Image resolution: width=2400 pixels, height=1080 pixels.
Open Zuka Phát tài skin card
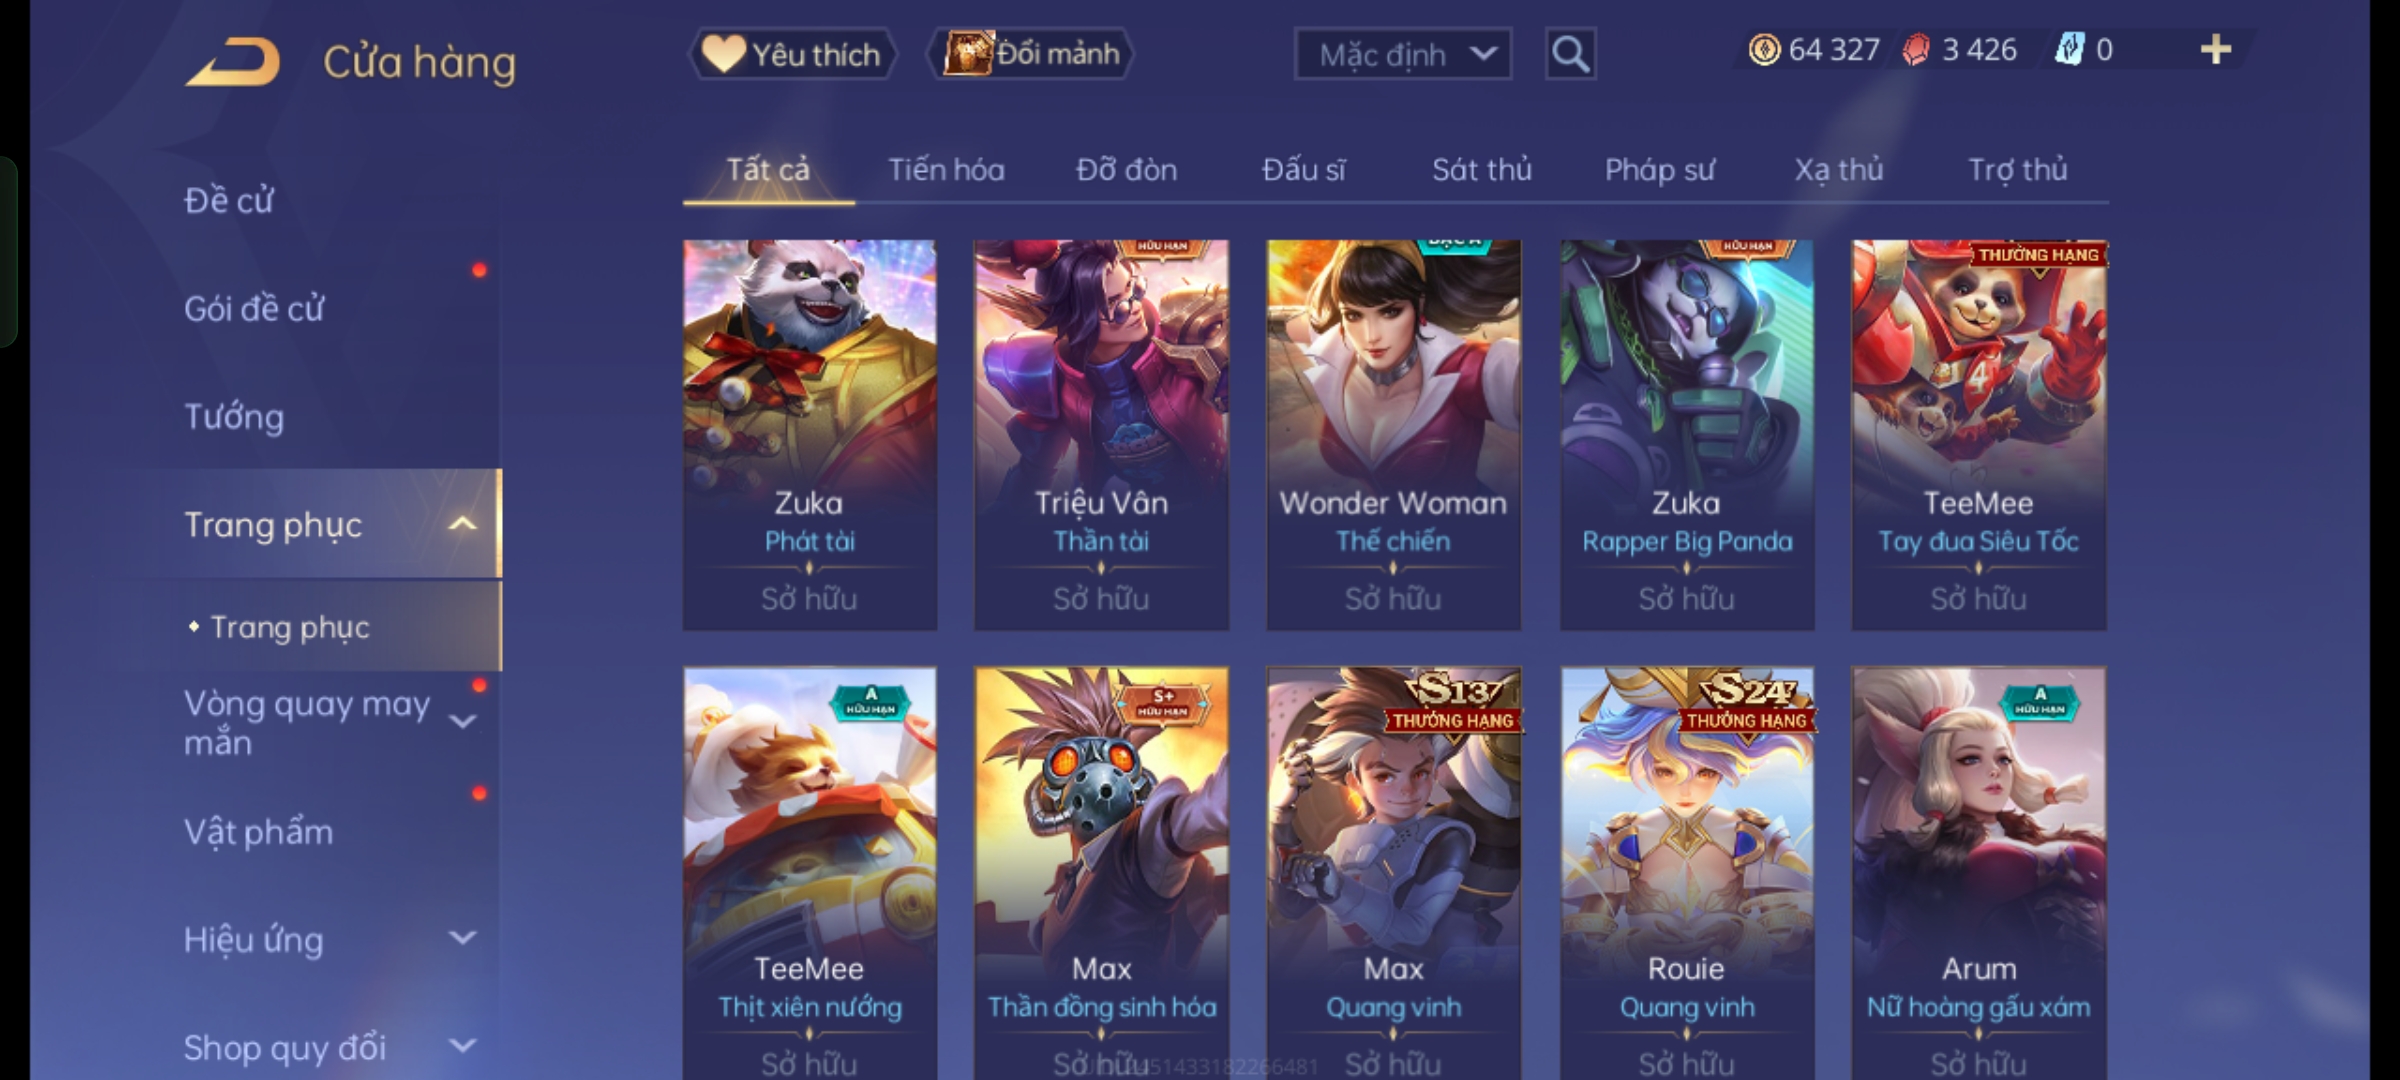pyautogui.click(x=810, y=435)
